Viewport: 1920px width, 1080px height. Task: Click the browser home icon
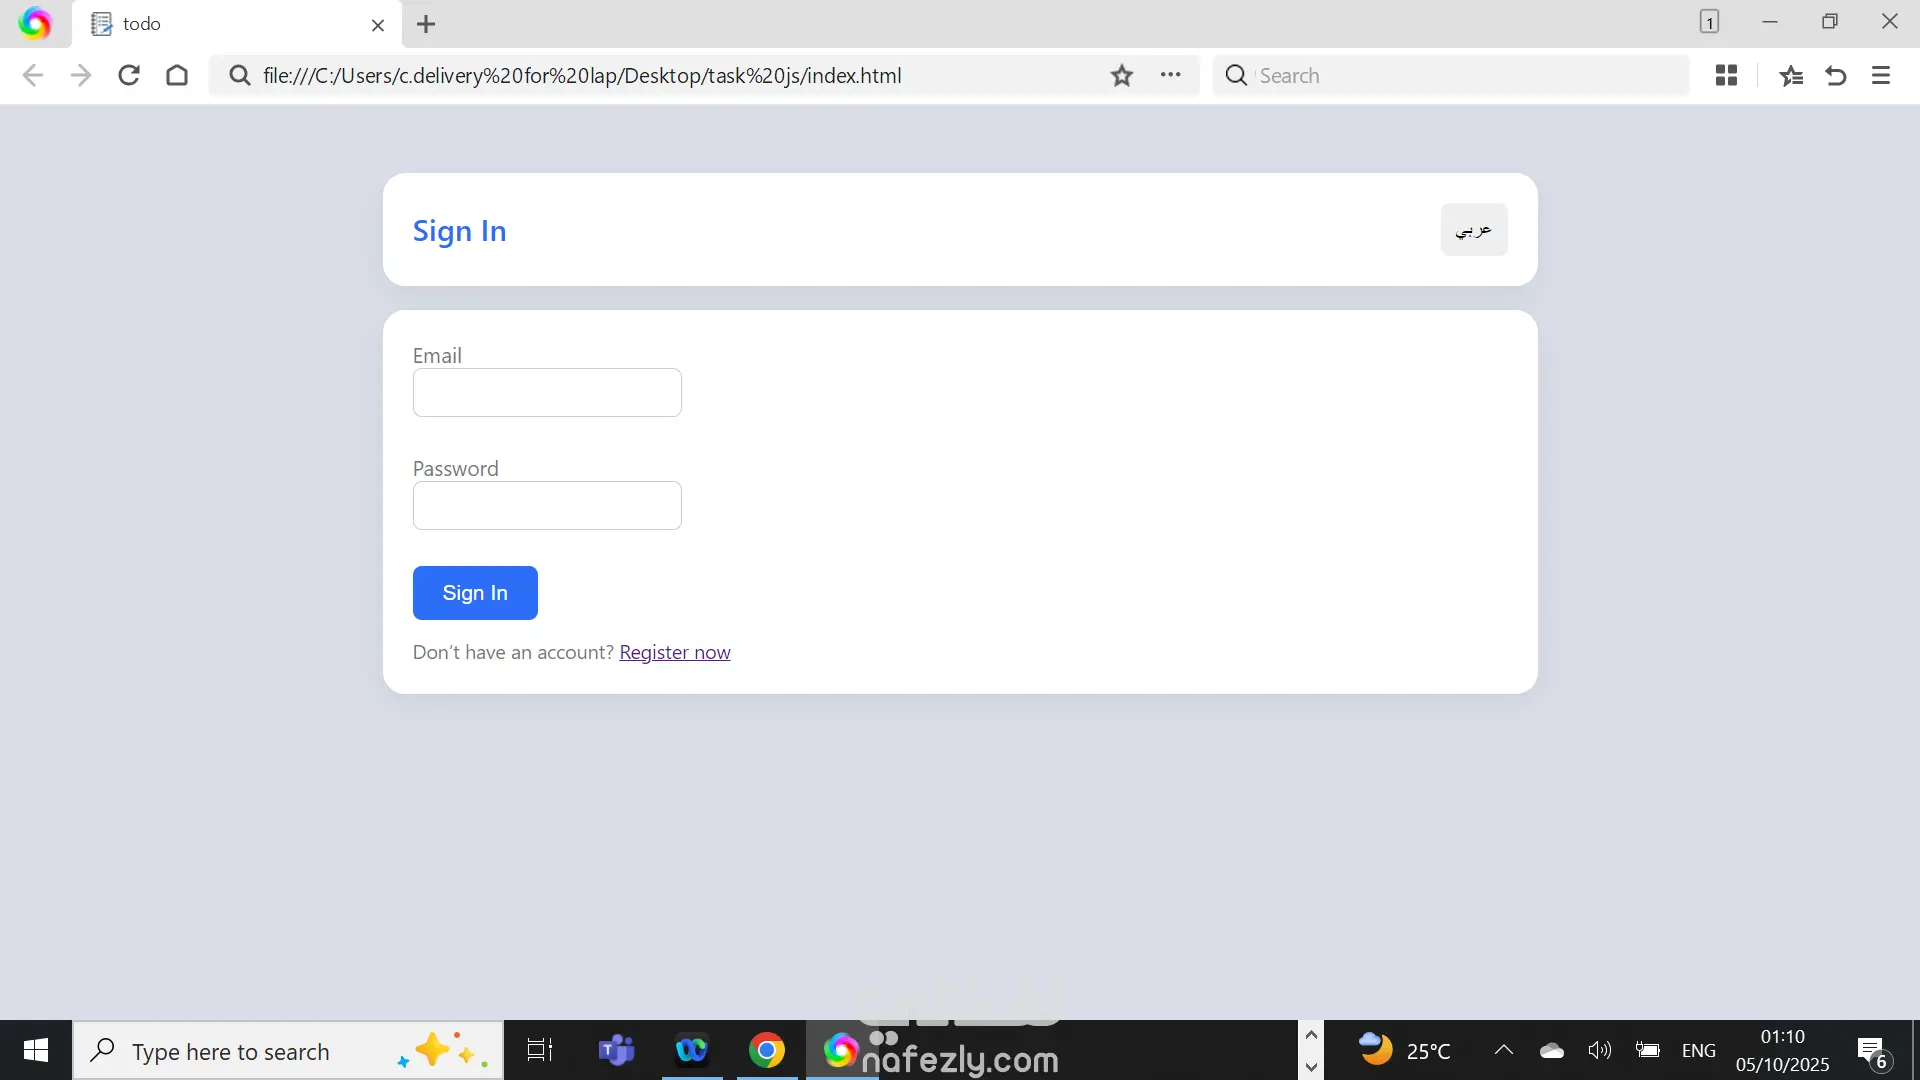coord(177,75)
